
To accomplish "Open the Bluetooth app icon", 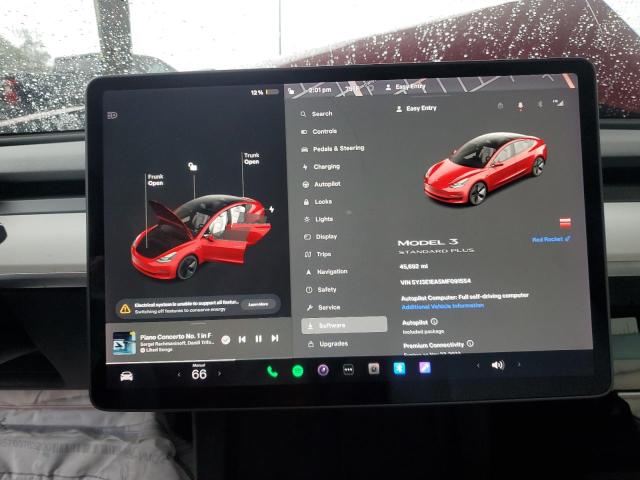I will click(399, 368).
